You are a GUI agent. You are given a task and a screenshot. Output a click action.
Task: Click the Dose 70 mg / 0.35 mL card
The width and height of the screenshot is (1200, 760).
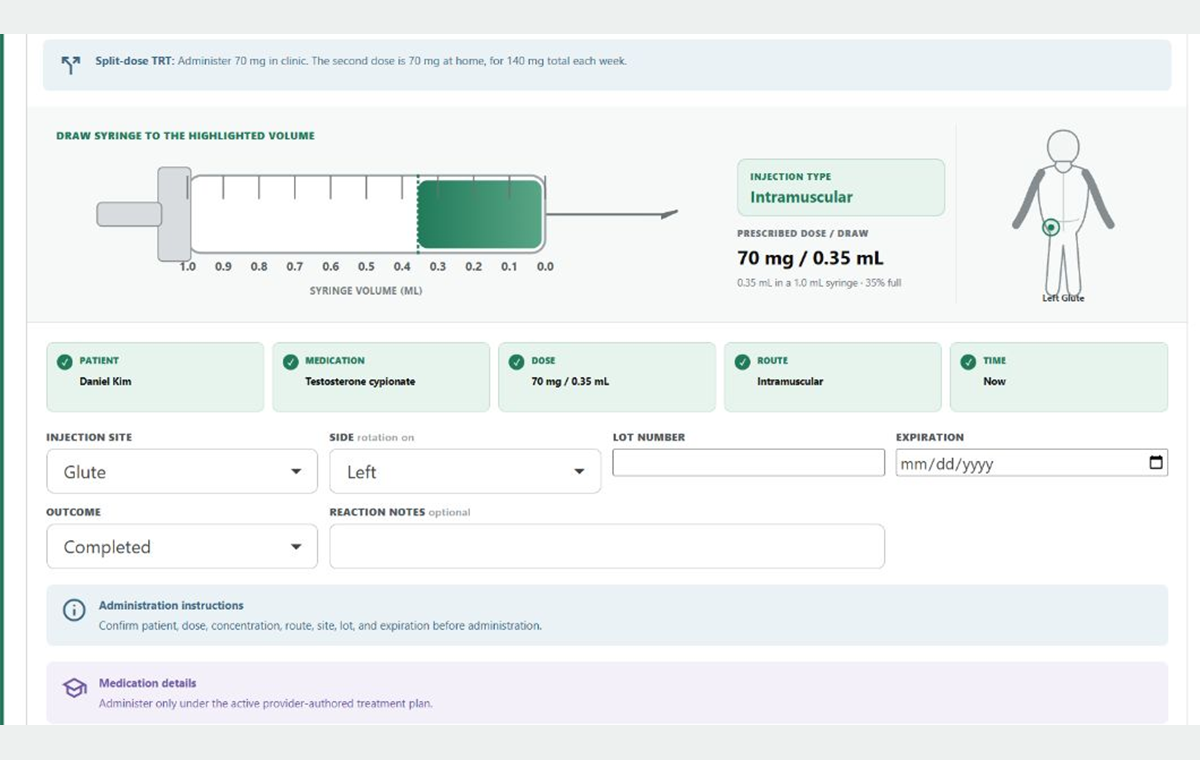pyautogui.click(x=607, y=377)
